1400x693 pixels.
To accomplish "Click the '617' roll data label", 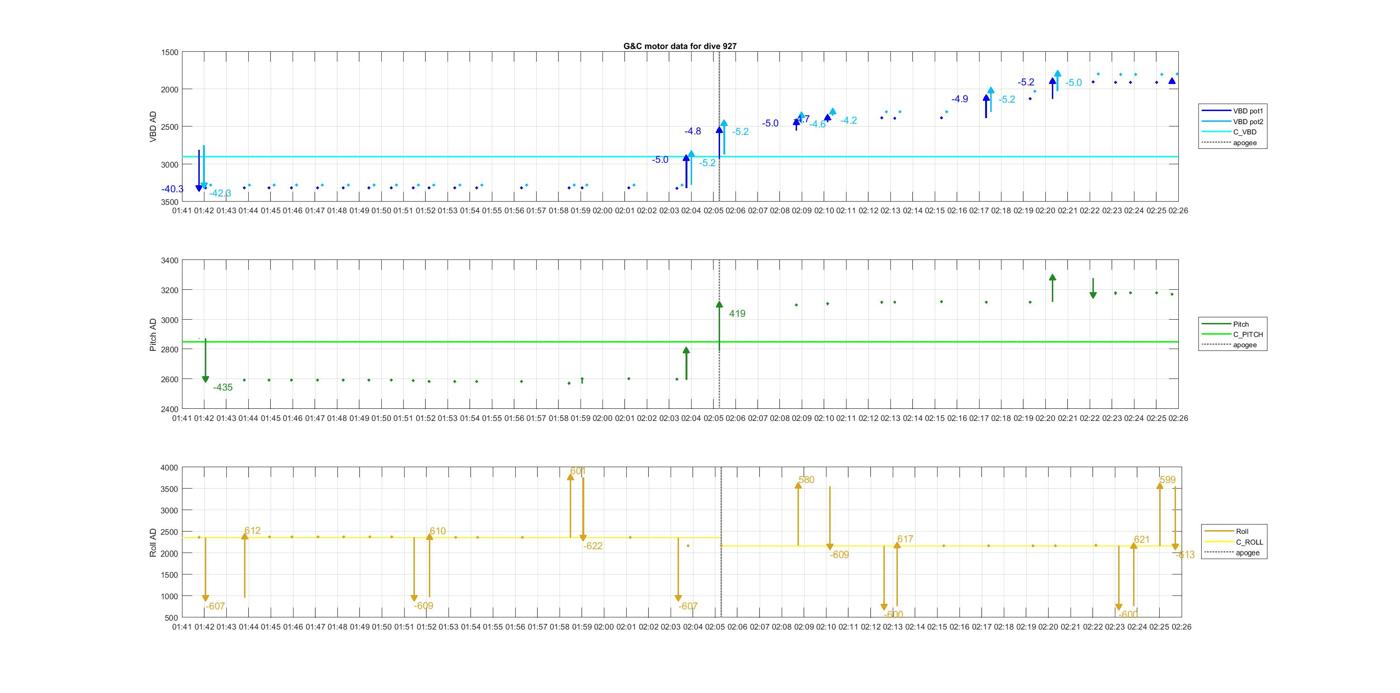I will coord(905,539).
